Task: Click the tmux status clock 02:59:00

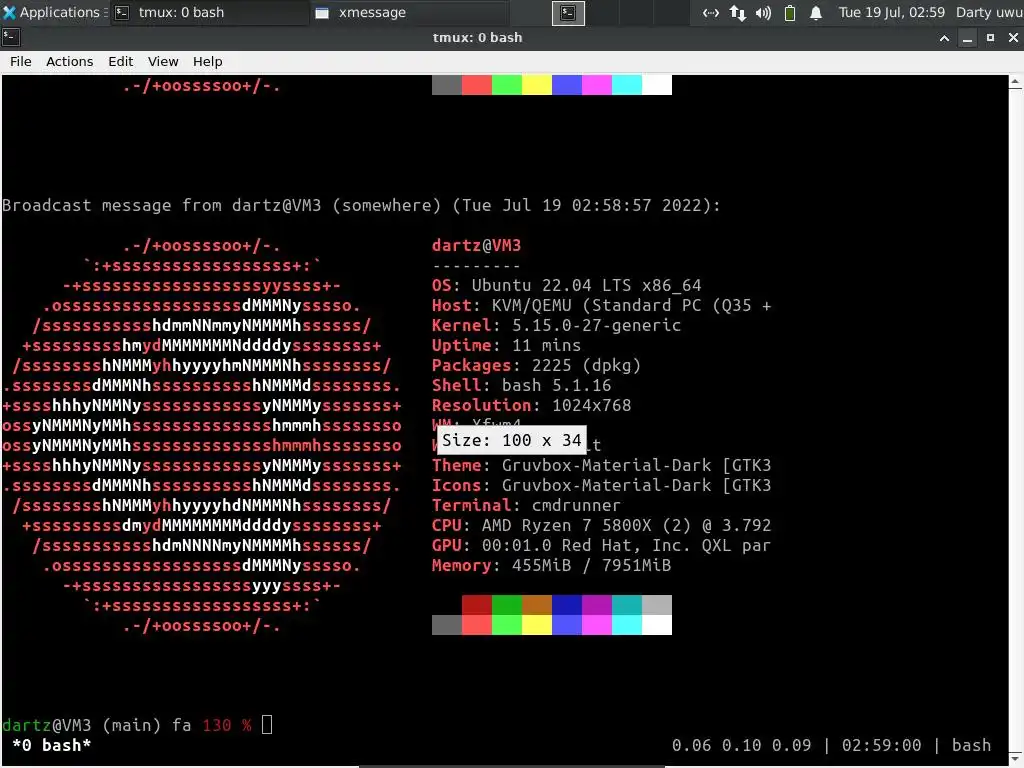Action: [882, 745]
